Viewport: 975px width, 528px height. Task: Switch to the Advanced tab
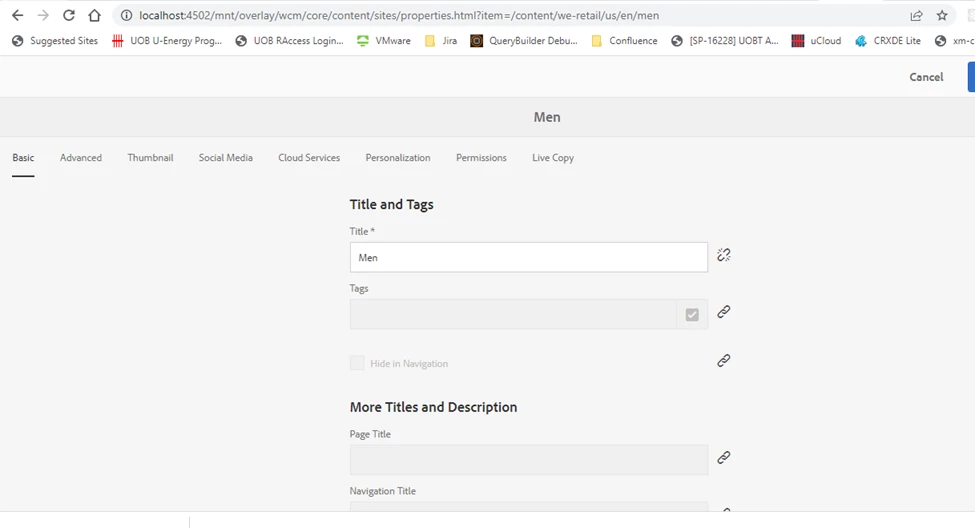pyautogui.click(x=81, y=158)
